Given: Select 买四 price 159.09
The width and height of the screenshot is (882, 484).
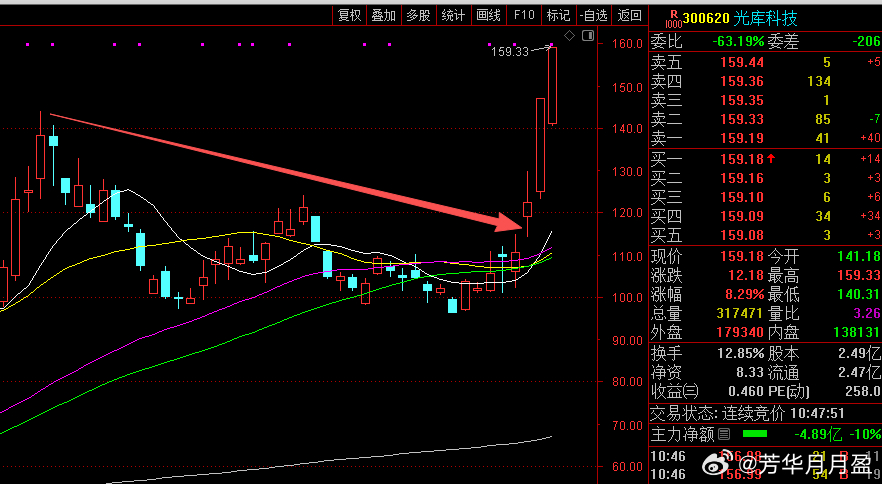Looking at the screenshot, I should click(x=742, y=216).
